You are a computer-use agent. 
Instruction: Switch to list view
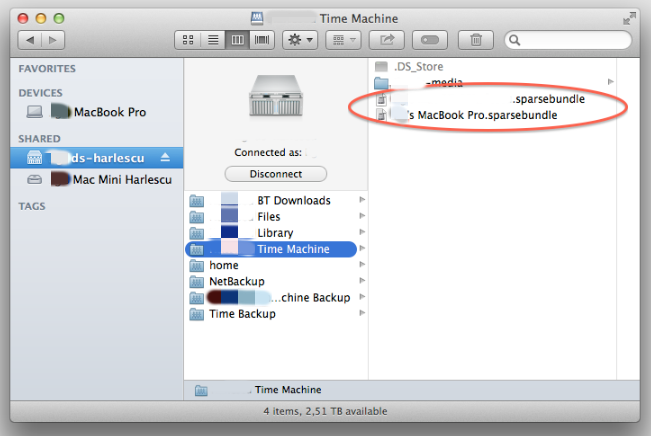point(211,40)
